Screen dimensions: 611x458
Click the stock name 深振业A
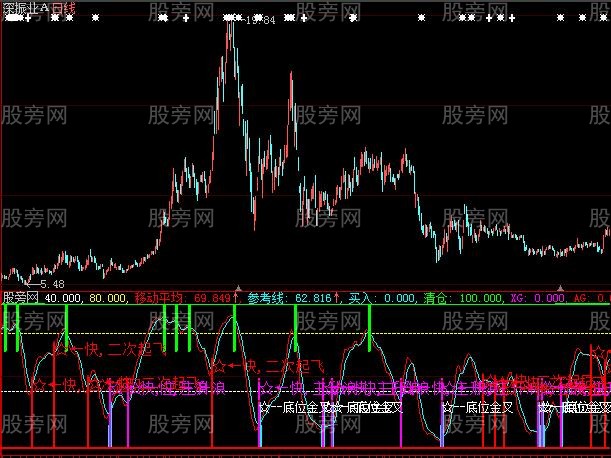click(26, 8)
